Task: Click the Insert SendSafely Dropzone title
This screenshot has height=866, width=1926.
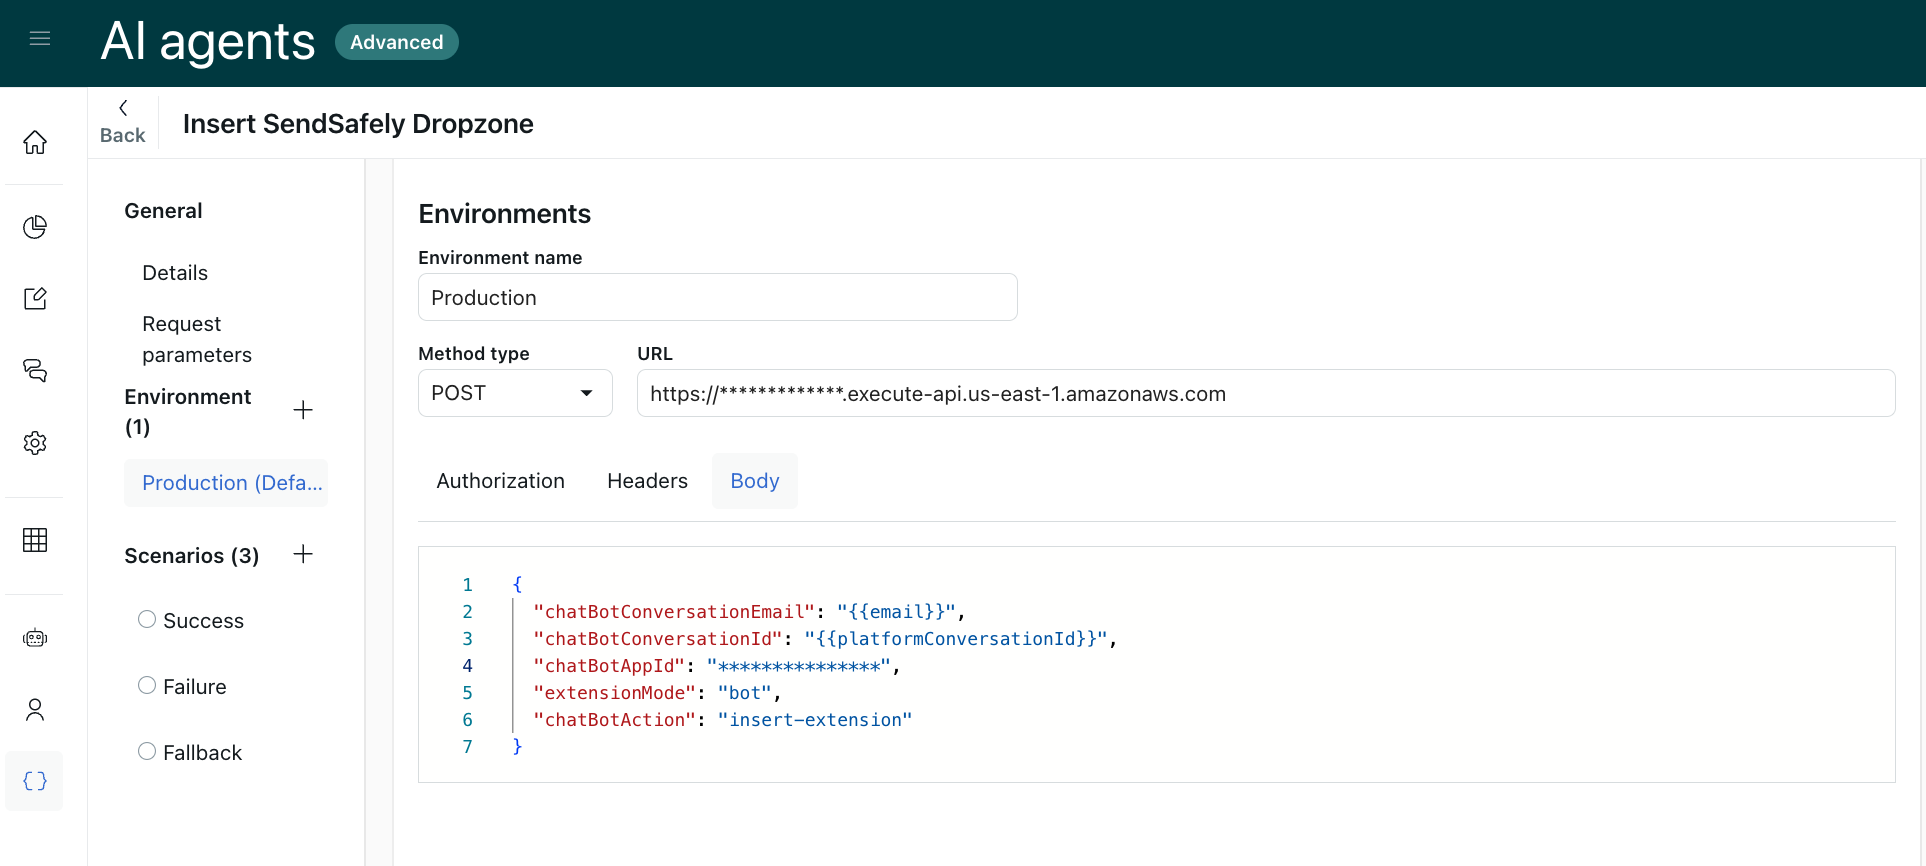Action: (x=358, y=124)
